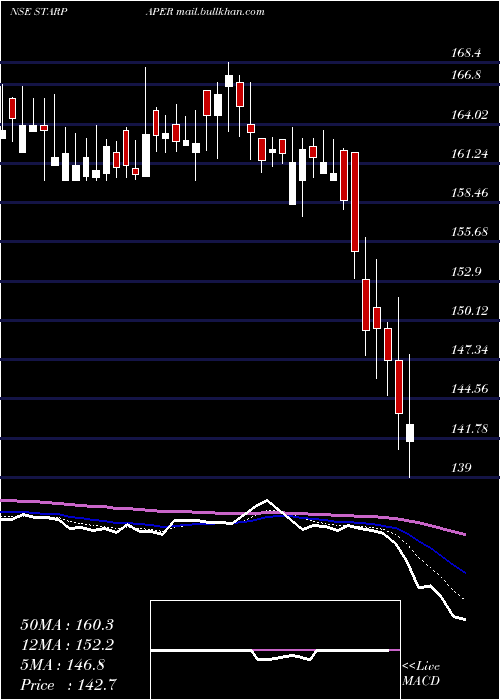This screenshot has height=700, width=500.
Task: Click the 12MA : 152.2 readout
Action: point(67,645)
